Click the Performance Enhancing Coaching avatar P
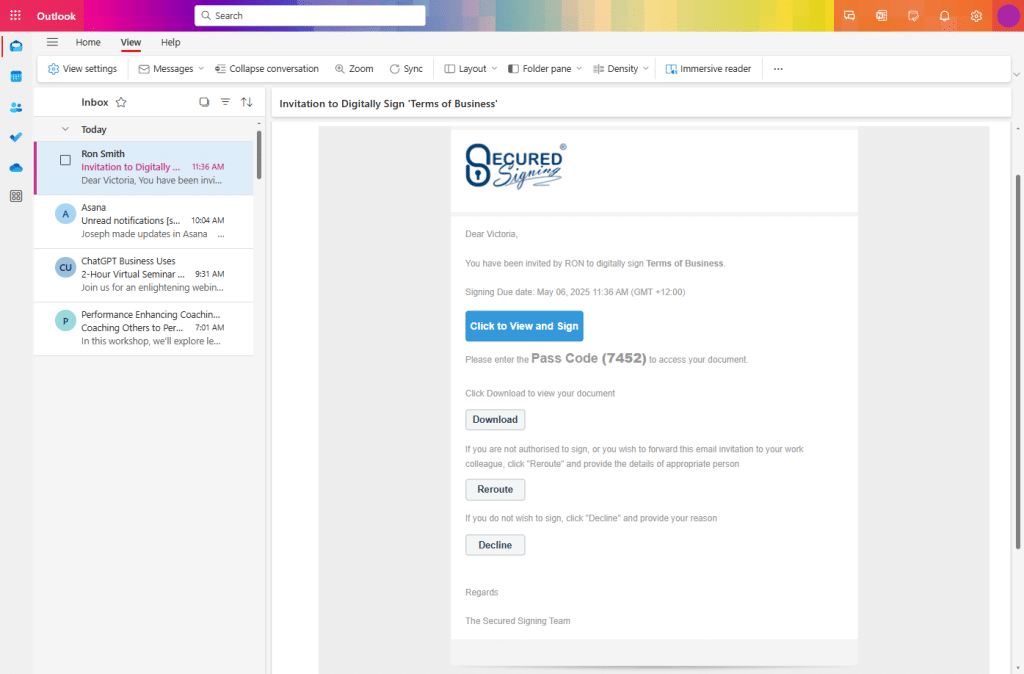 click(x=65, y=321)
